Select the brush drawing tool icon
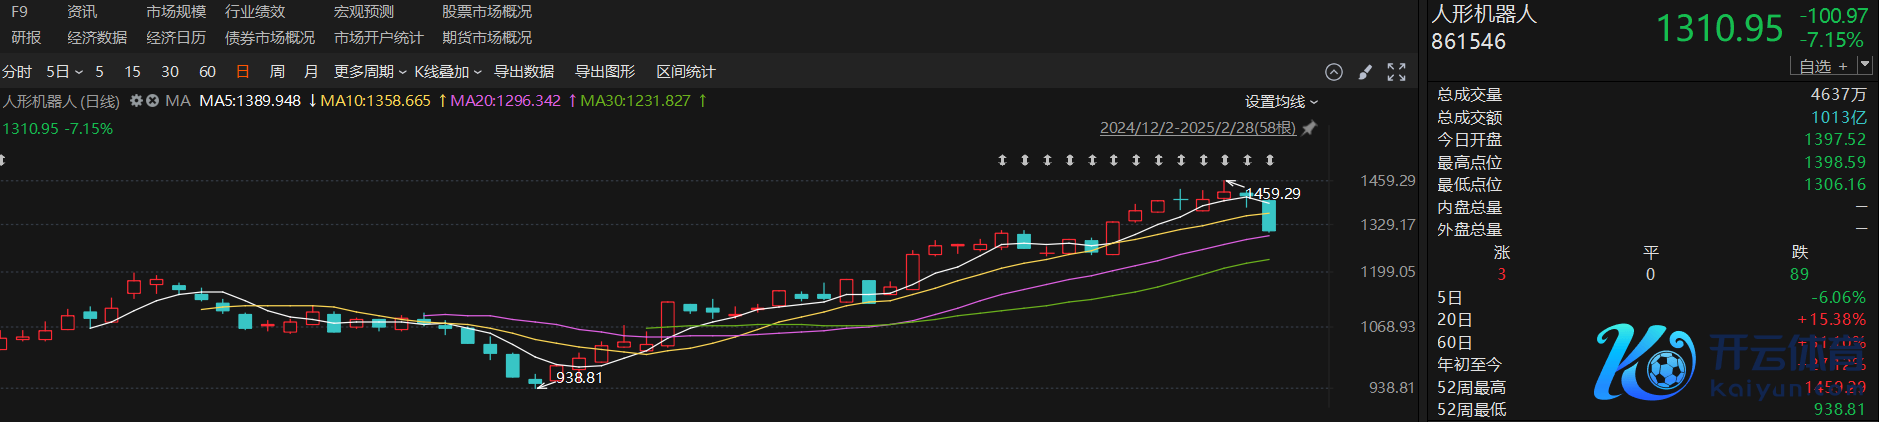This screenshot has height=422, width=1879. (1365, 72)
